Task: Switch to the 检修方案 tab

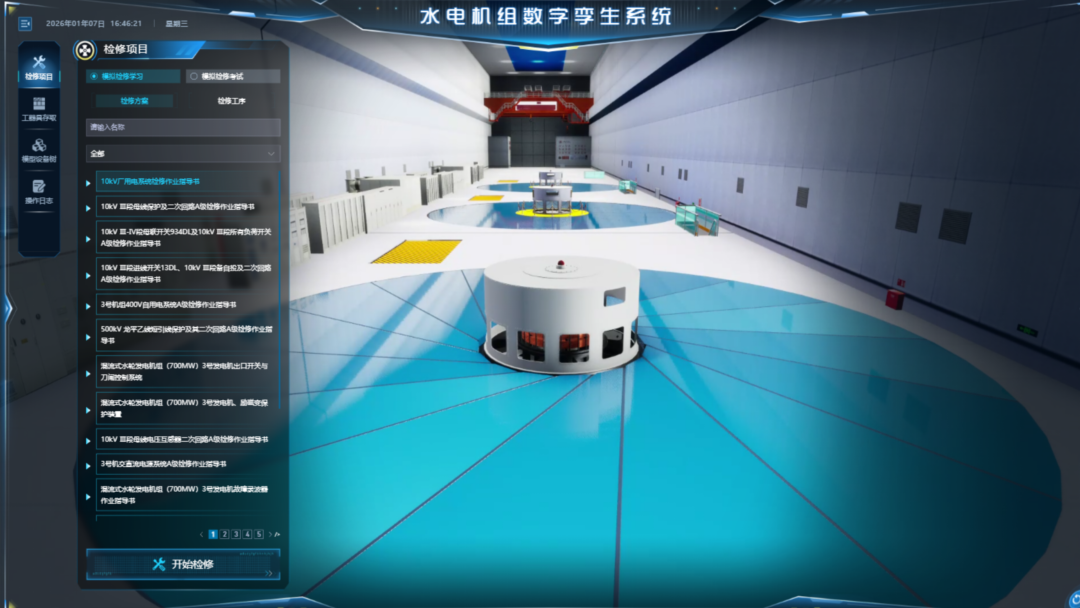Action: (x=134, y=101)
